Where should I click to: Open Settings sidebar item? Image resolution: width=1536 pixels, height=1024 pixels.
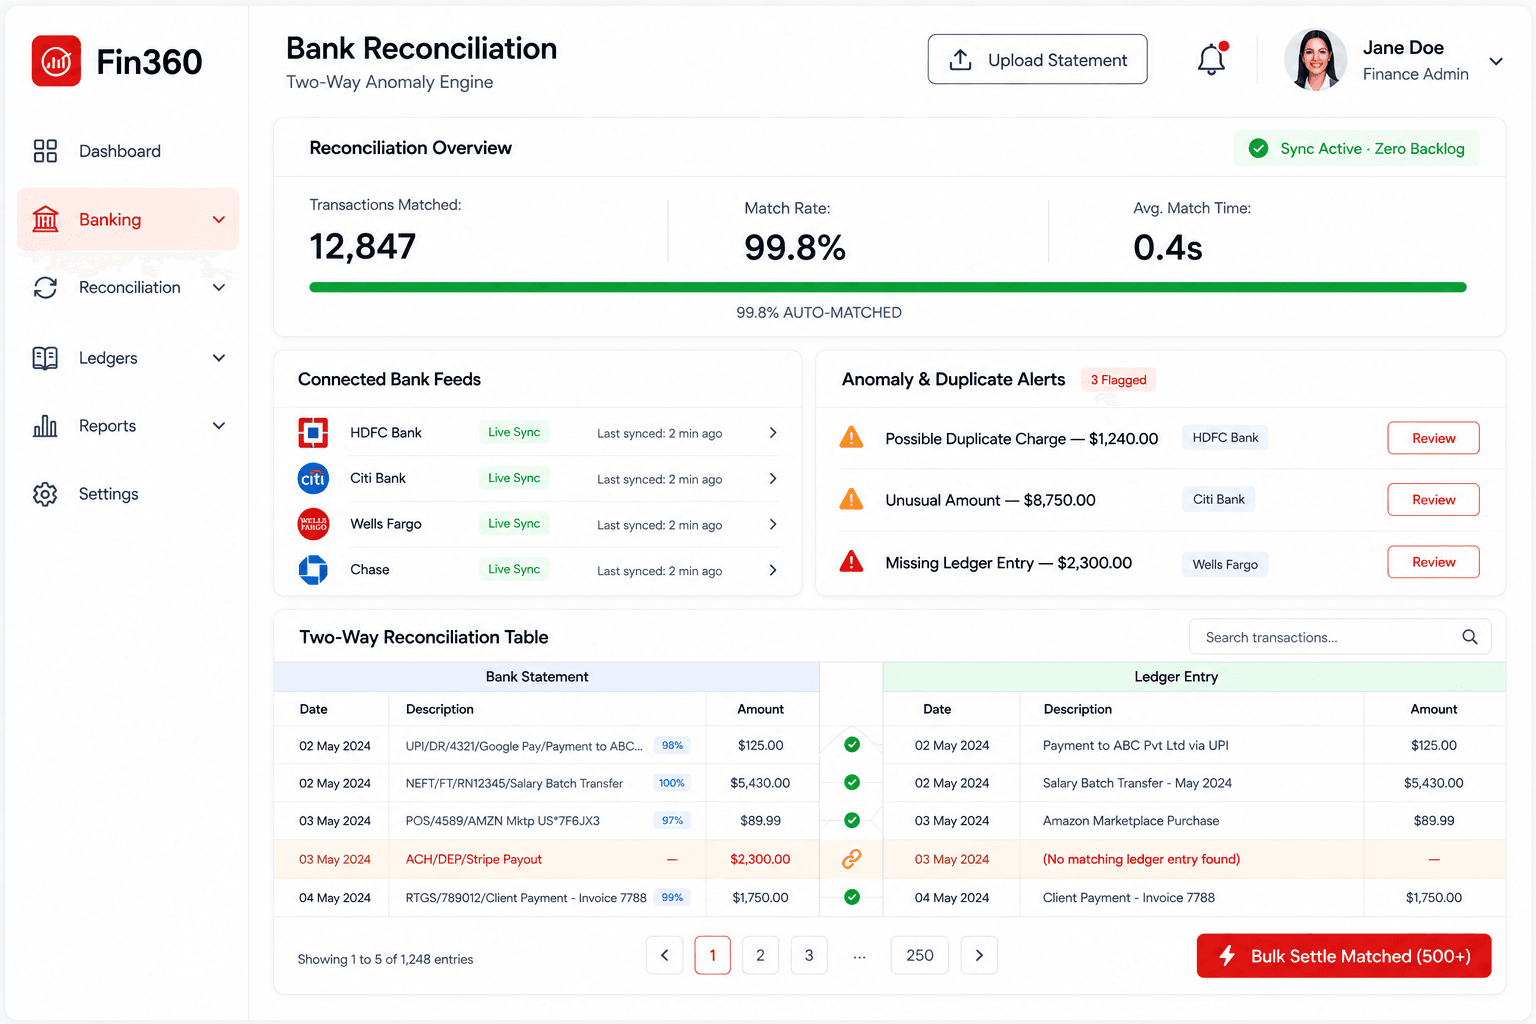click(x=128, y=494)
